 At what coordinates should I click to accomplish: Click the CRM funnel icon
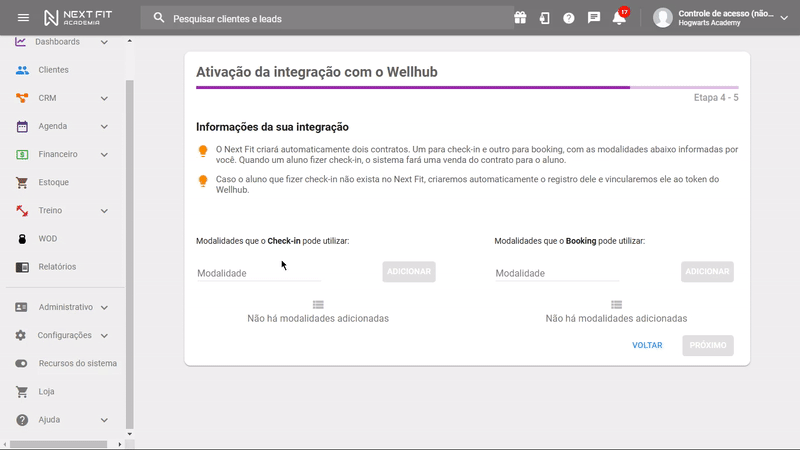click(x=22, y=98)
